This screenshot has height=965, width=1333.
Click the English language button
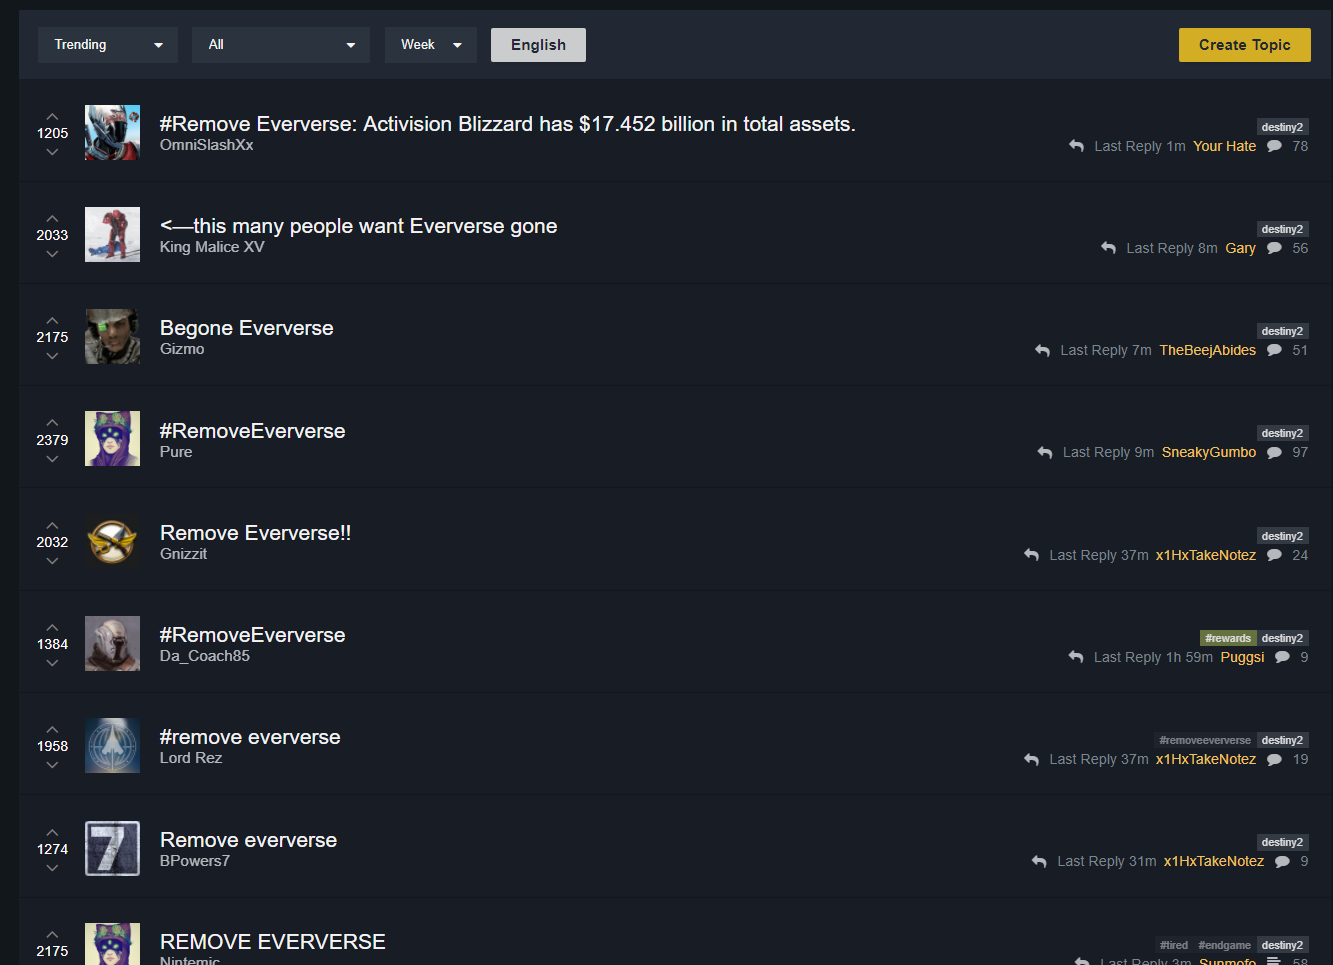[x=538, y=45]
